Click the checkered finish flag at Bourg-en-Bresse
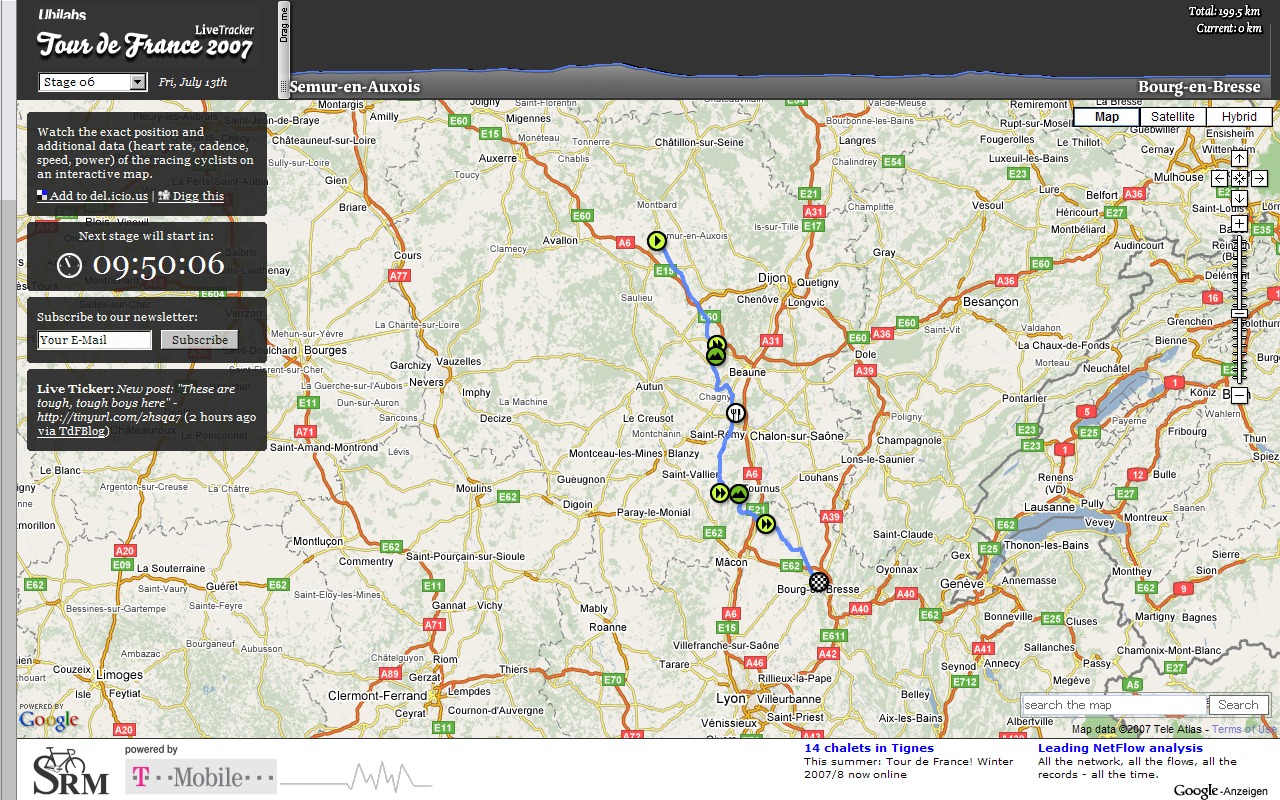Image resolution: width=1280 pixels, height=800 pixels. pyautogui.click(x=819, y=581)
